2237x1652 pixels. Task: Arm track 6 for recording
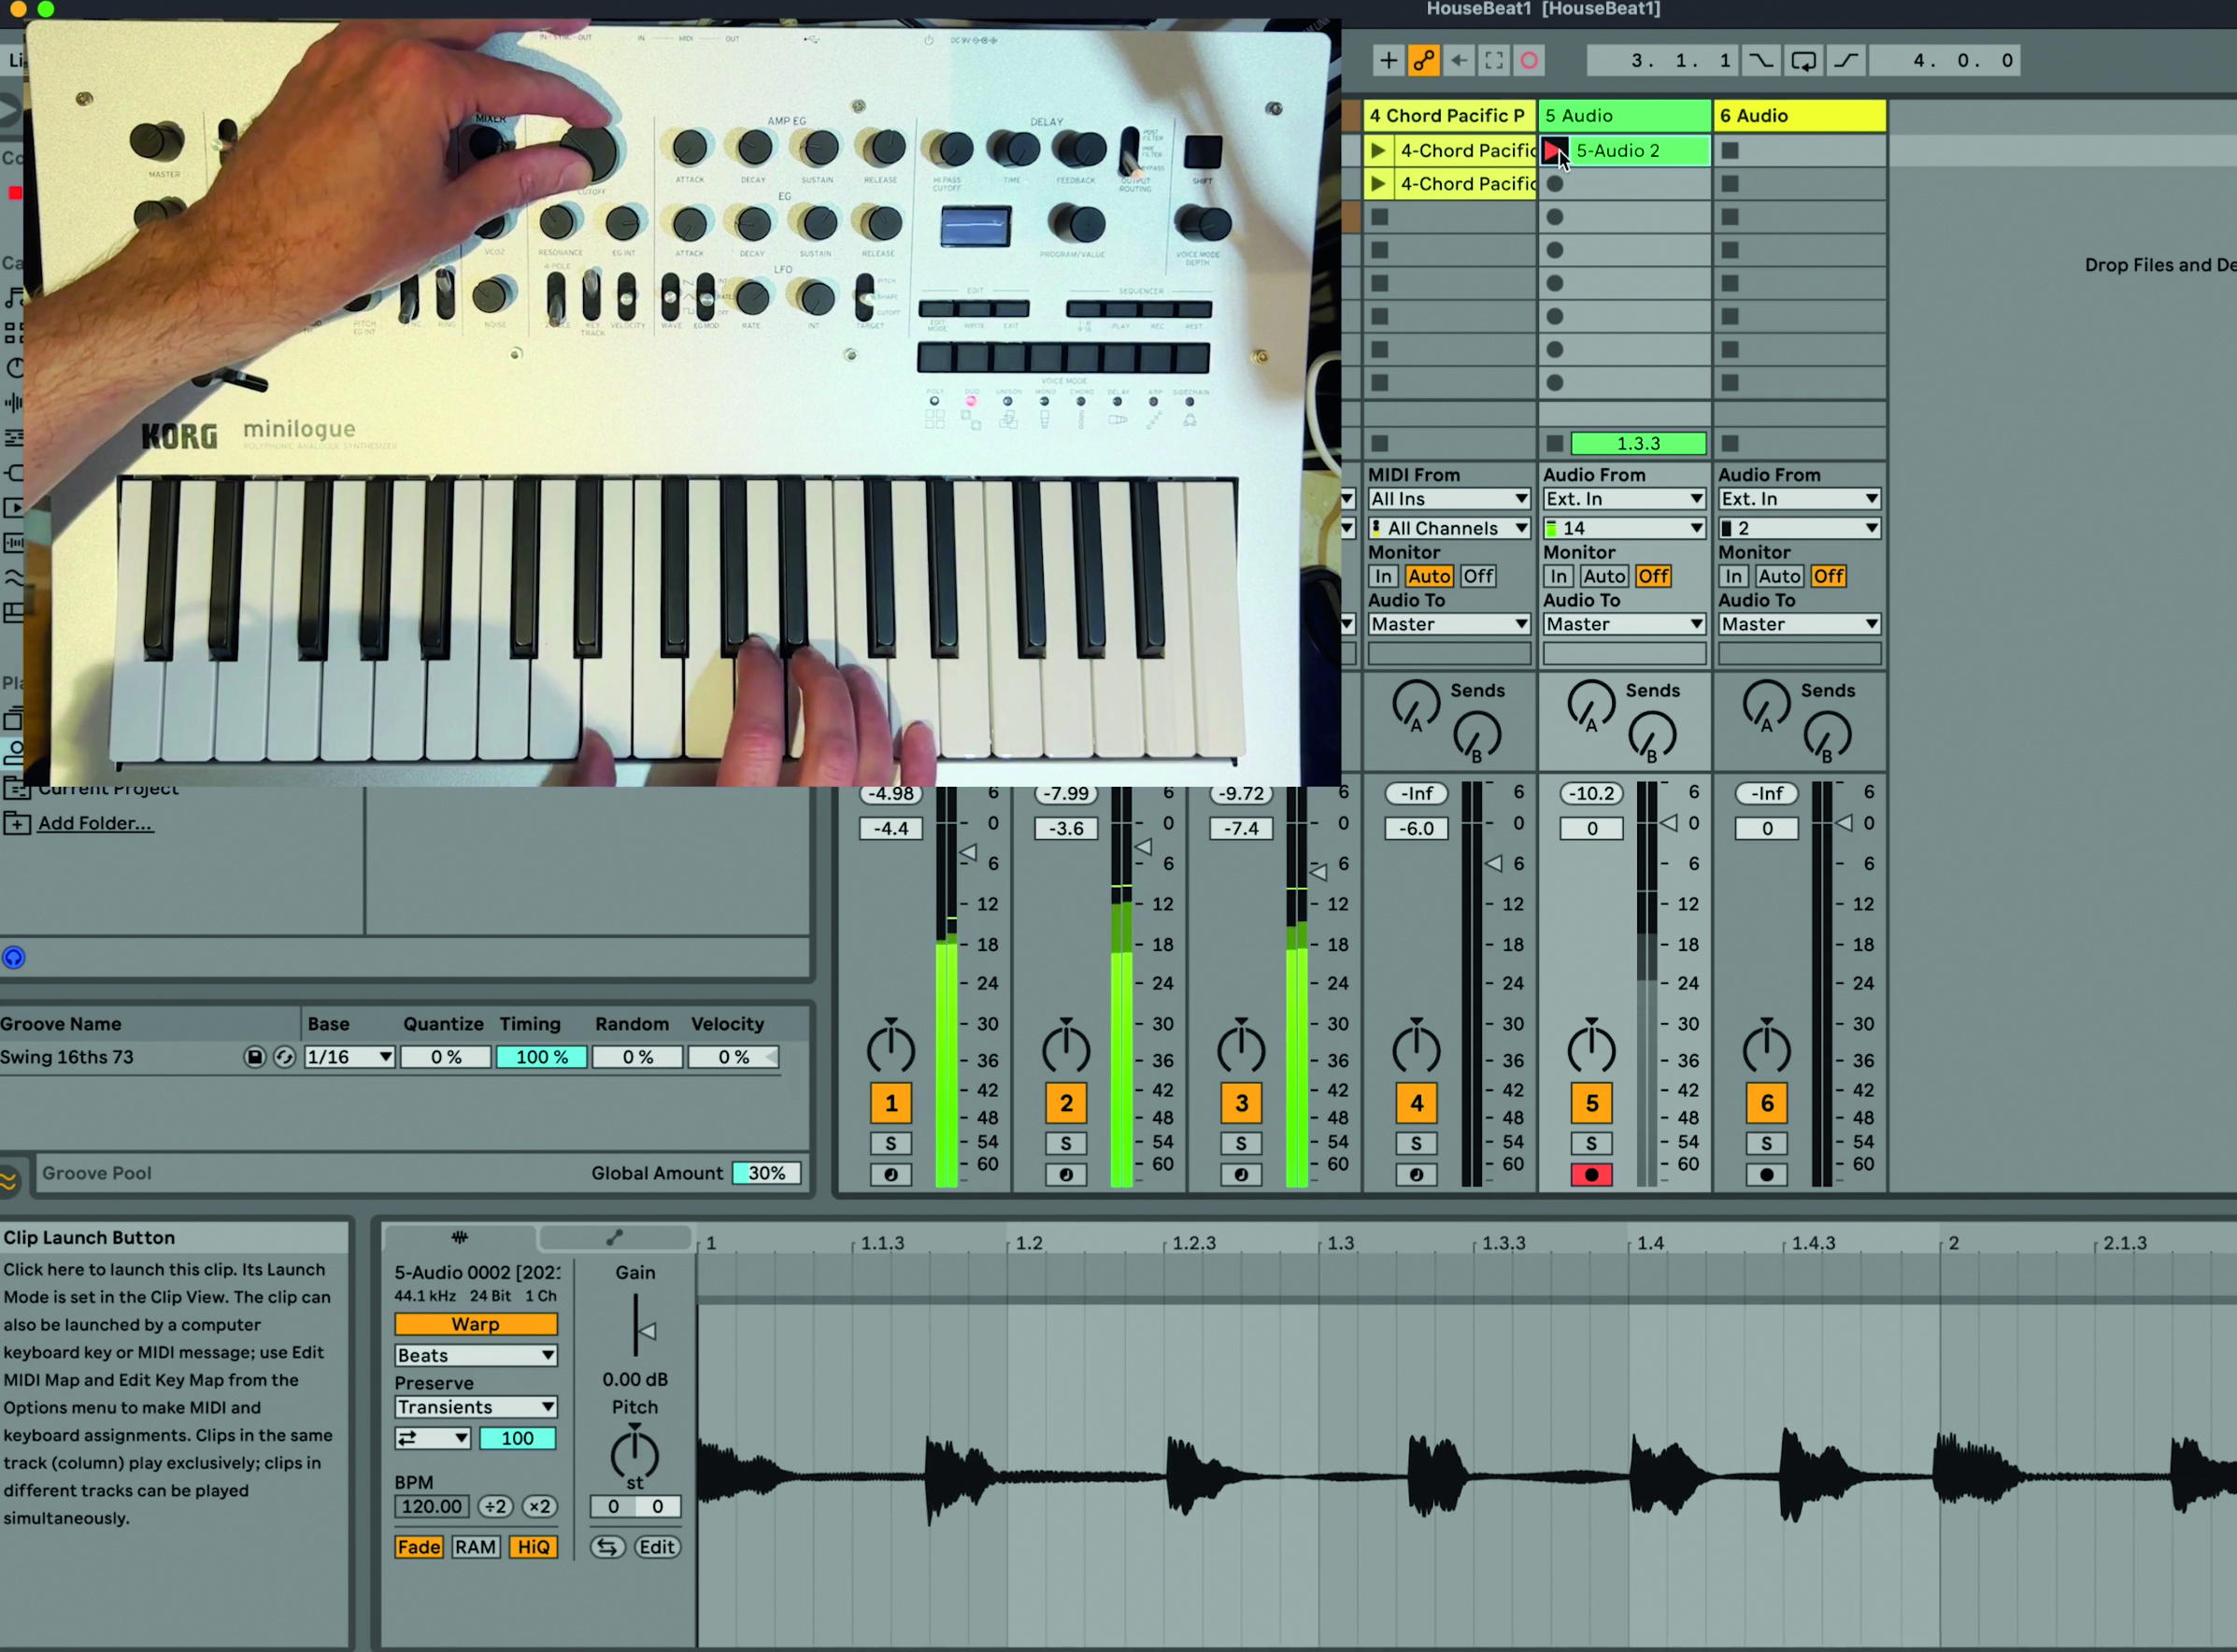[x=1766, y=1175]
